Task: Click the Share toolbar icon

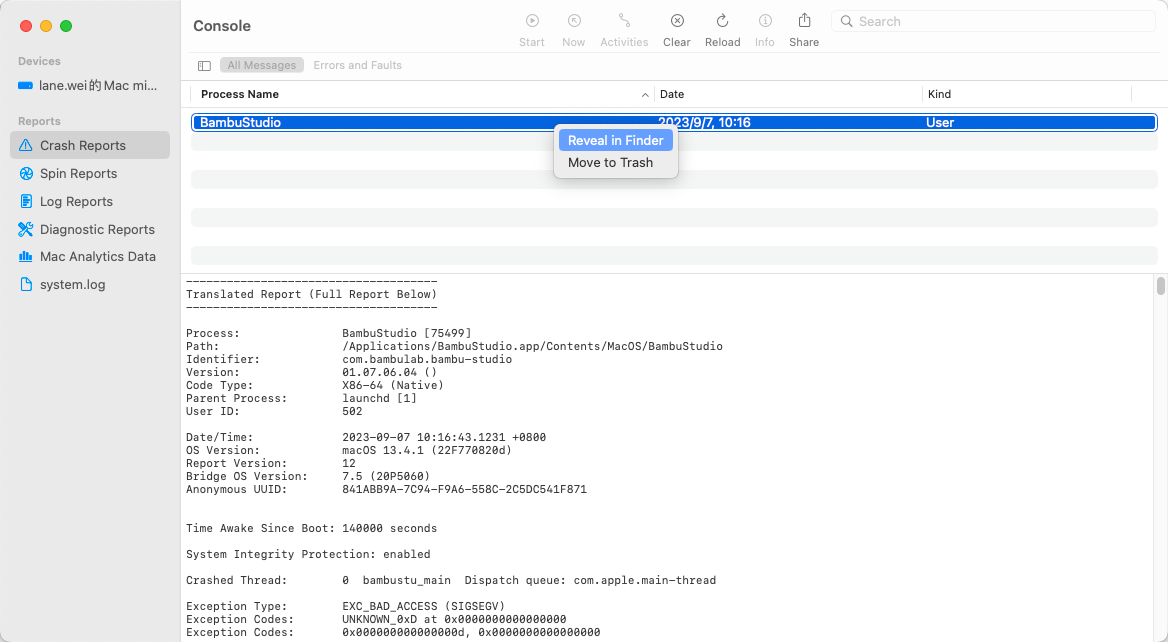Action: point(804,20)
